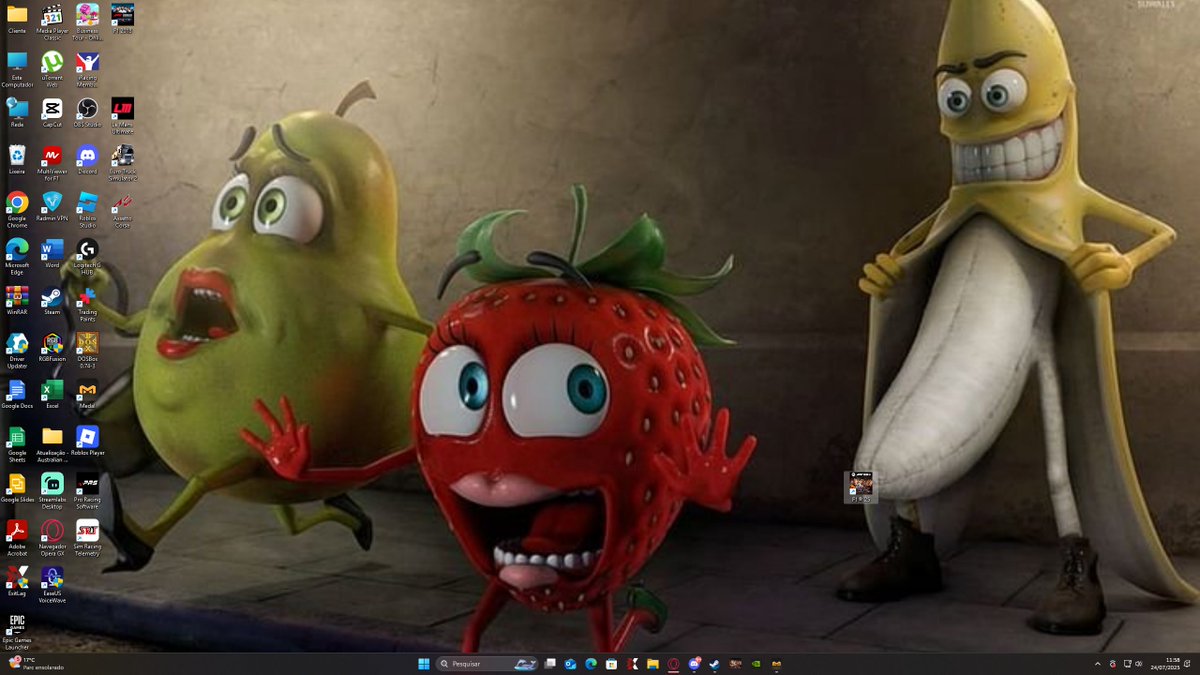Image resolution: width=1200 pixels, height=675 pixels.
Task: Select the Atualização Australian folder
Action: [x=52, y=445]
